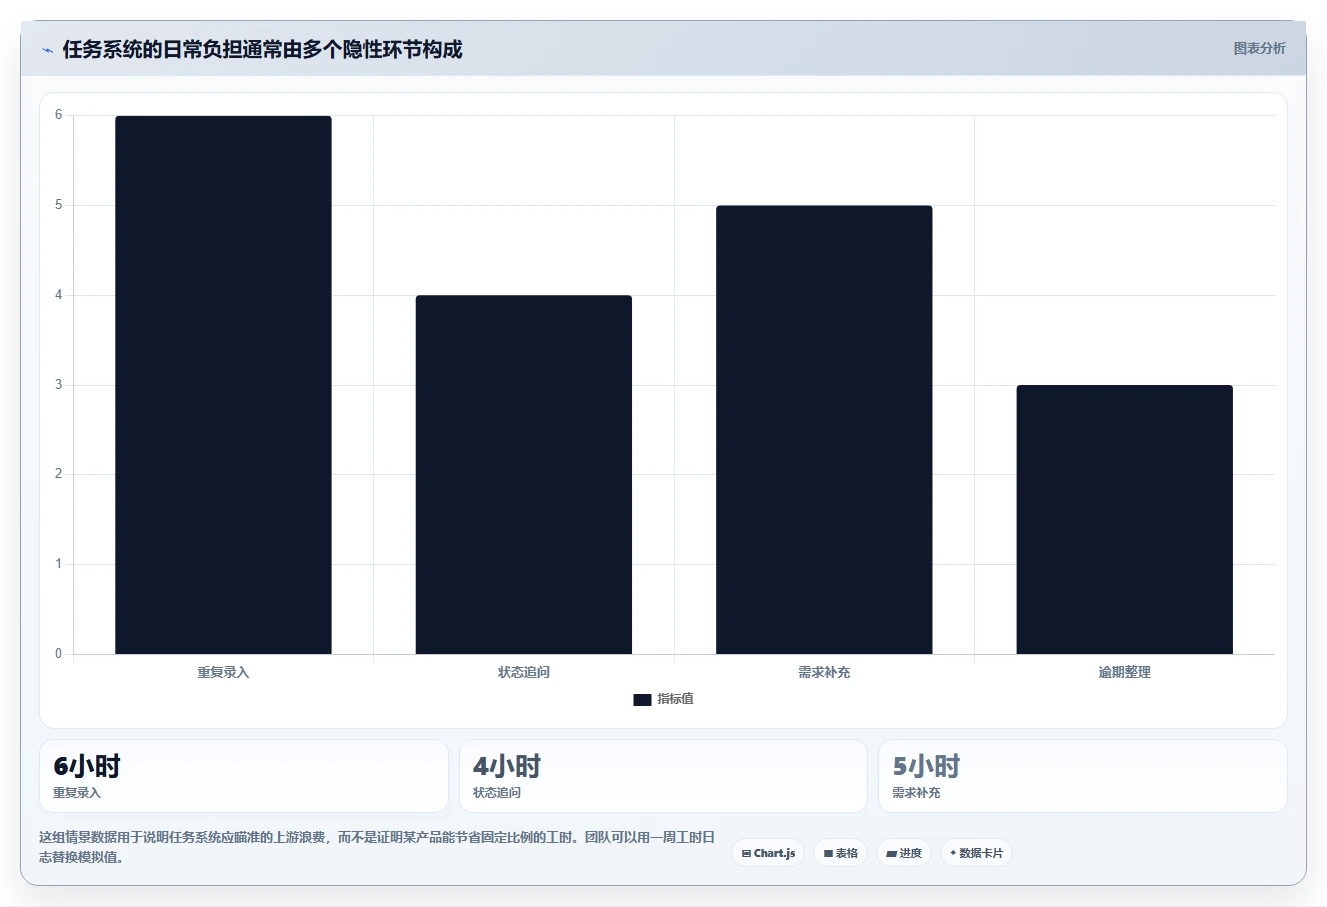Click the 图表分析 label in header
Image resolution: width=1327 pixels, height=907 pixels.
click(1259, 48)
